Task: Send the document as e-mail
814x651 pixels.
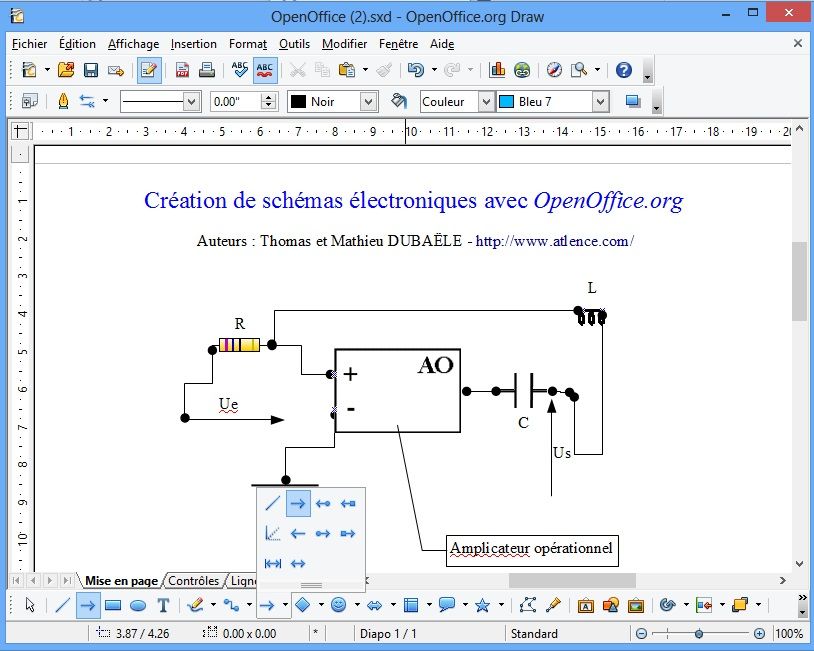Action: [x=116, y=70]
